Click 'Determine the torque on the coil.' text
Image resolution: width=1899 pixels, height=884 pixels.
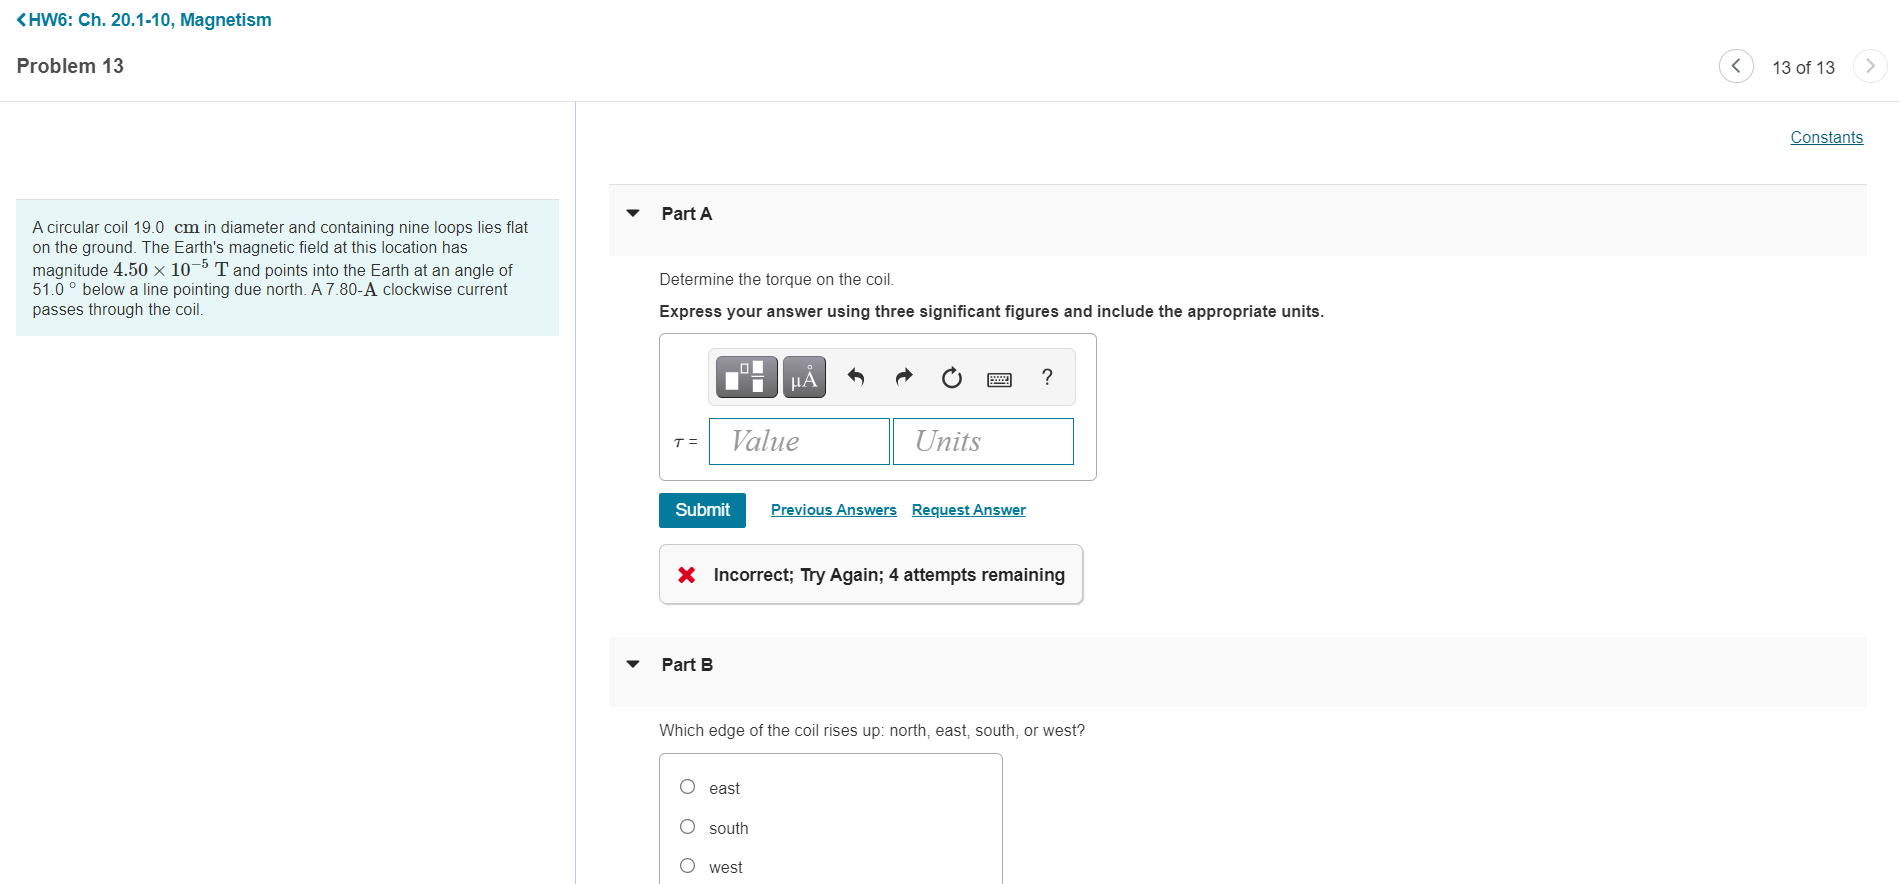tap(776, 280)
